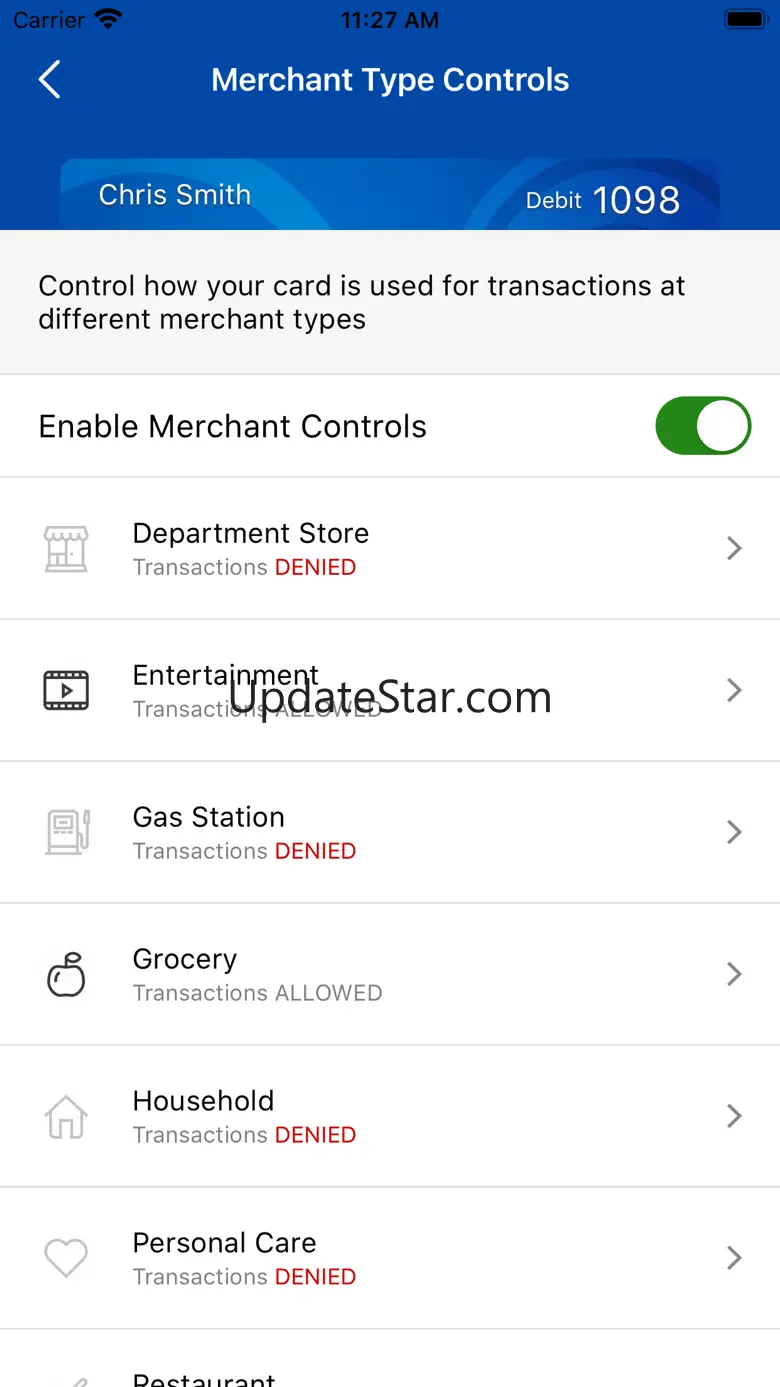Tap the Department Store shop icon
The height and width of the screenshot is (1387, 780).
tap(66, 548)
